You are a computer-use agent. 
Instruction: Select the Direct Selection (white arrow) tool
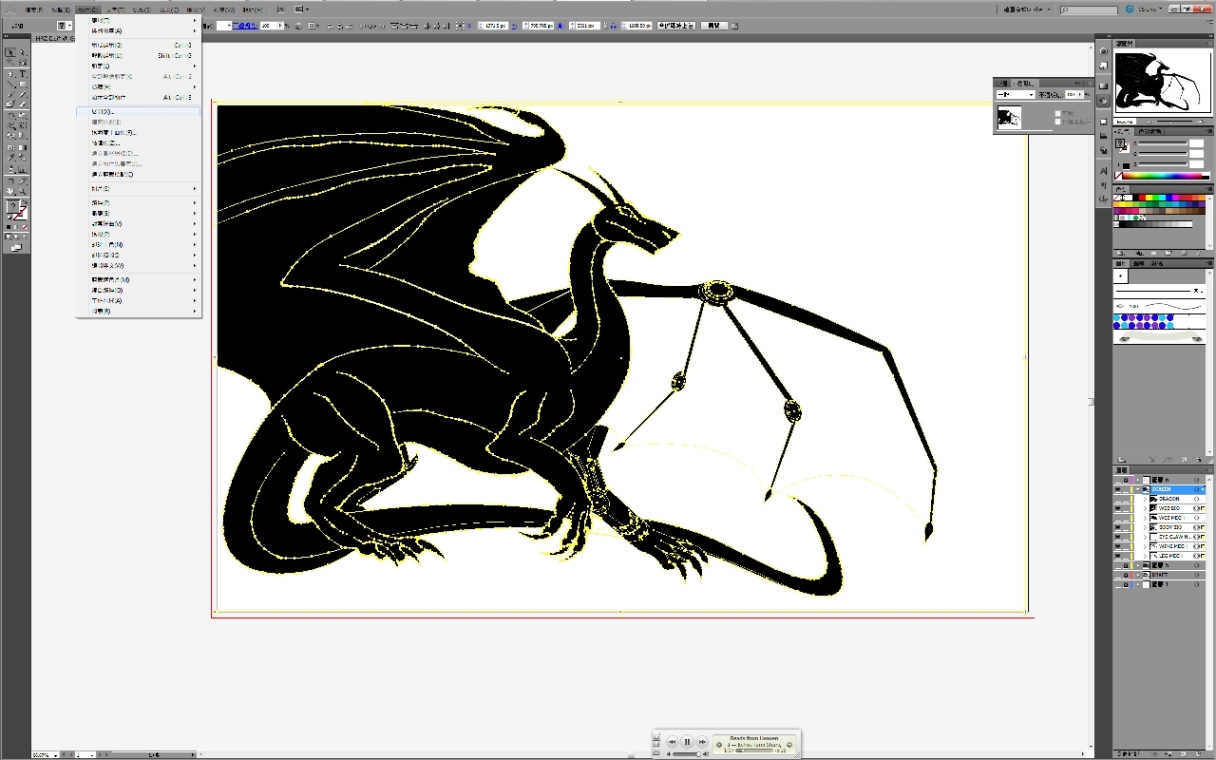tap(22, 52)
